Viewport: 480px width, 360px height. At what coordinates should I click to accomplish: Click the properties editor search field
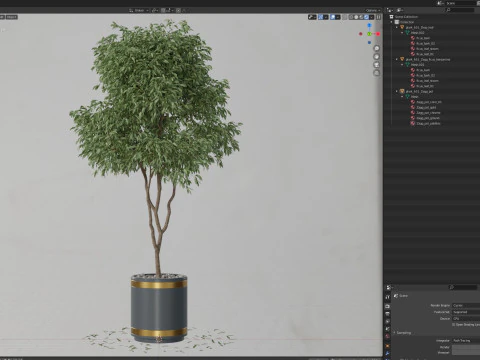coord(463,287)
